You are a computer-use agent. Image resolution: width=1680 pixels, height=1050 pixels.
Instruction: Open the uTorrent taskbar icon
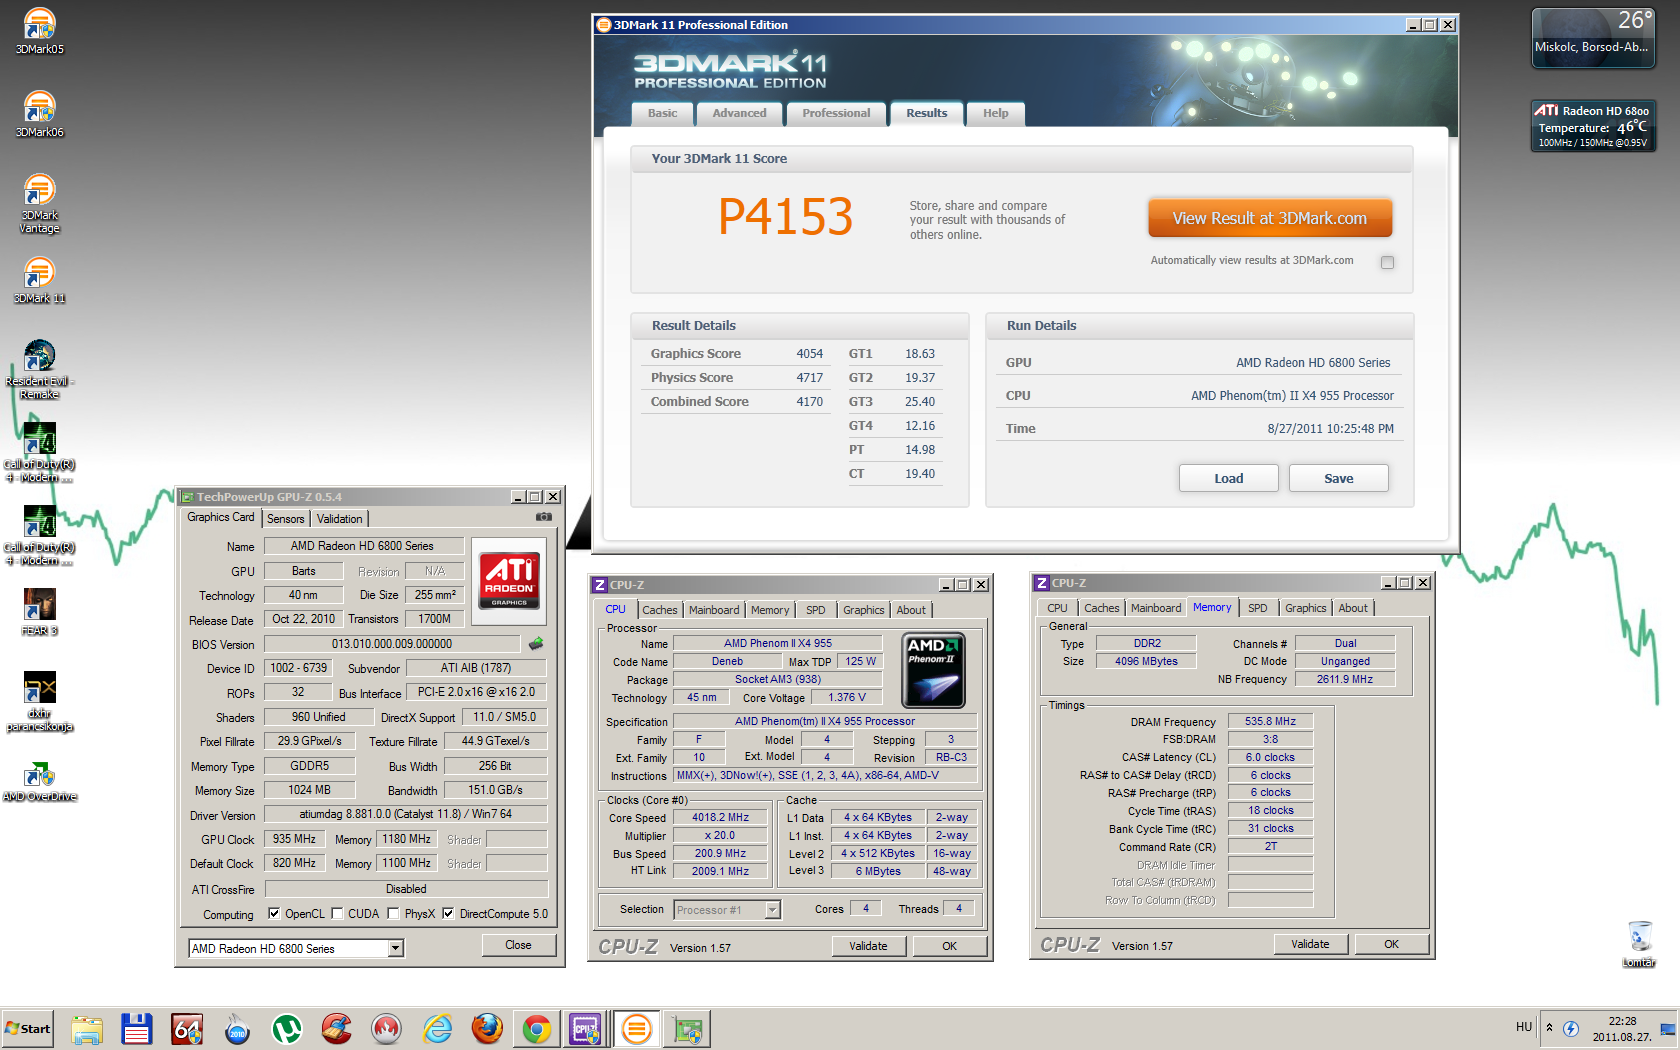pyautogui.click(x=287, y=1028)
